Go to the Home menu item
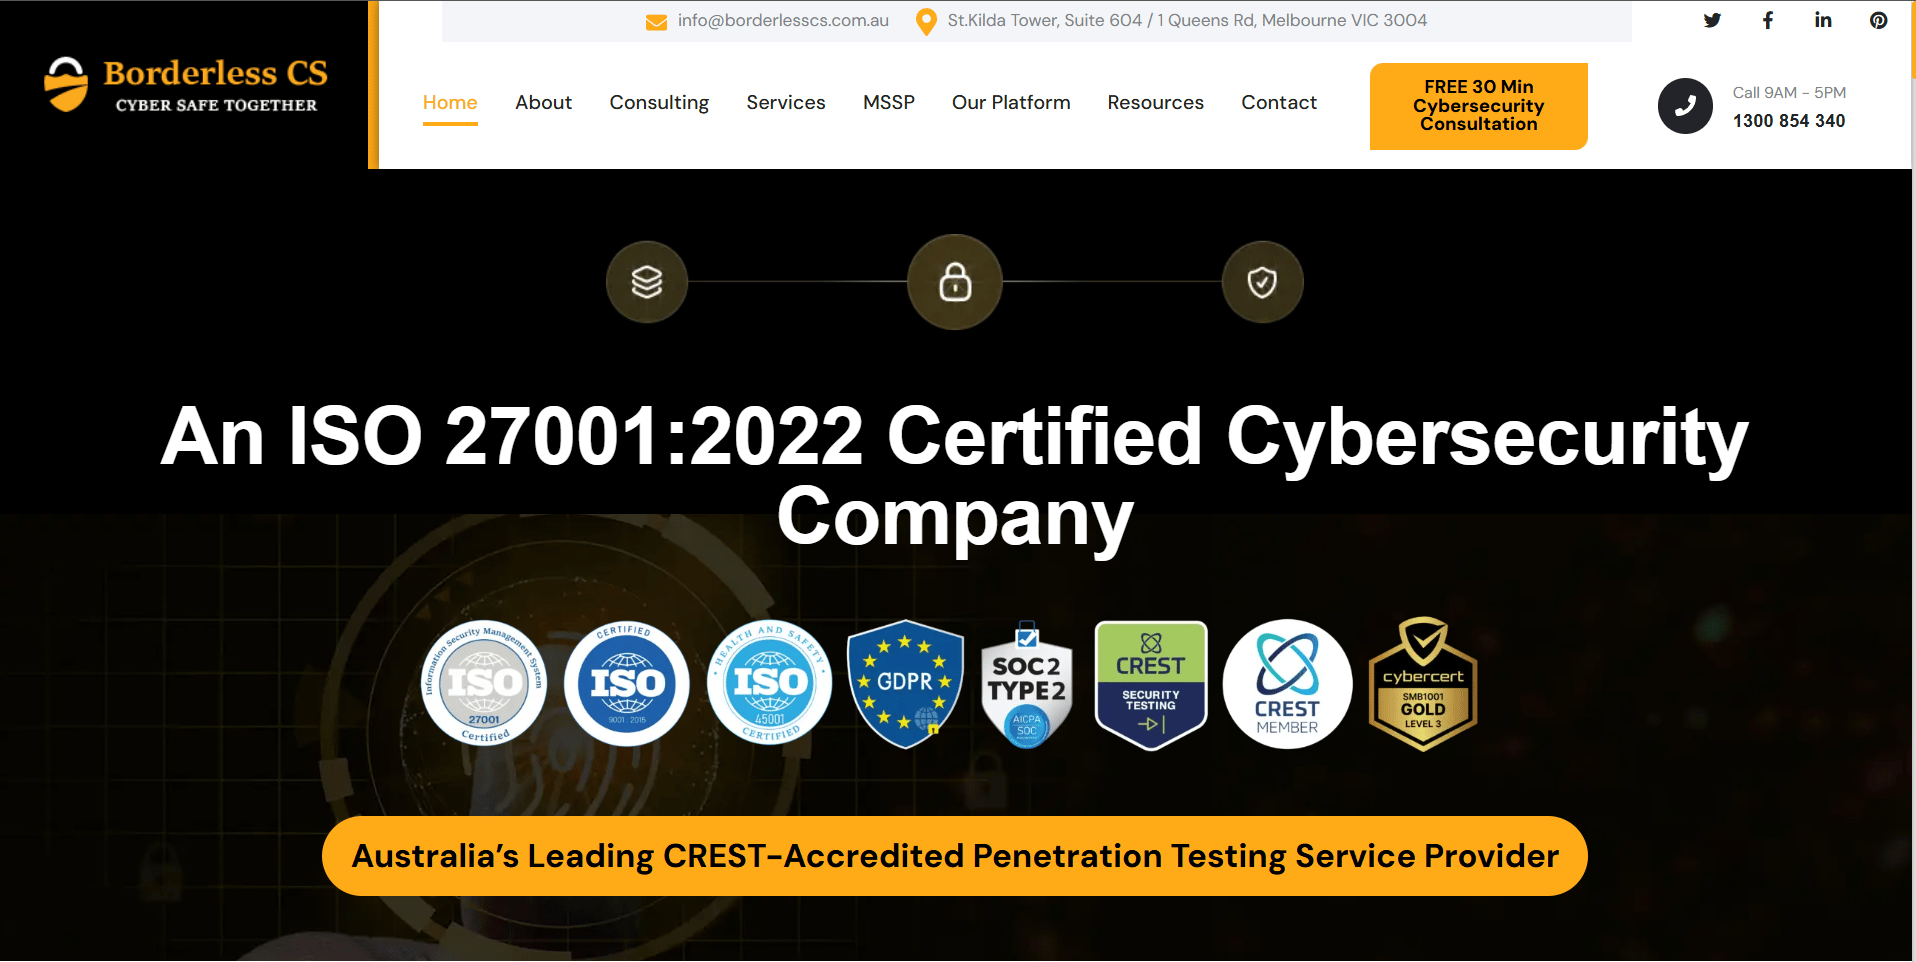1916x962 pixels. [450, 103]
